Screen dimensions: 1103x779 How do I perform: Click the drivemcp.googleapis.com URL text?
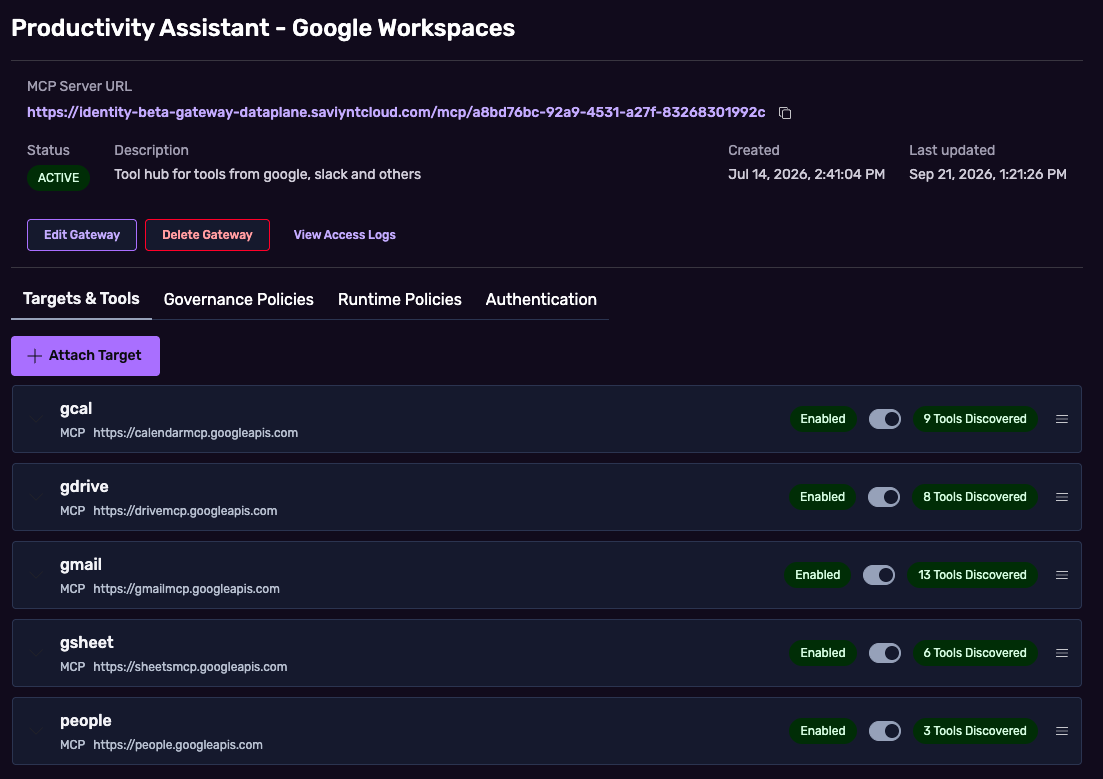185,512
